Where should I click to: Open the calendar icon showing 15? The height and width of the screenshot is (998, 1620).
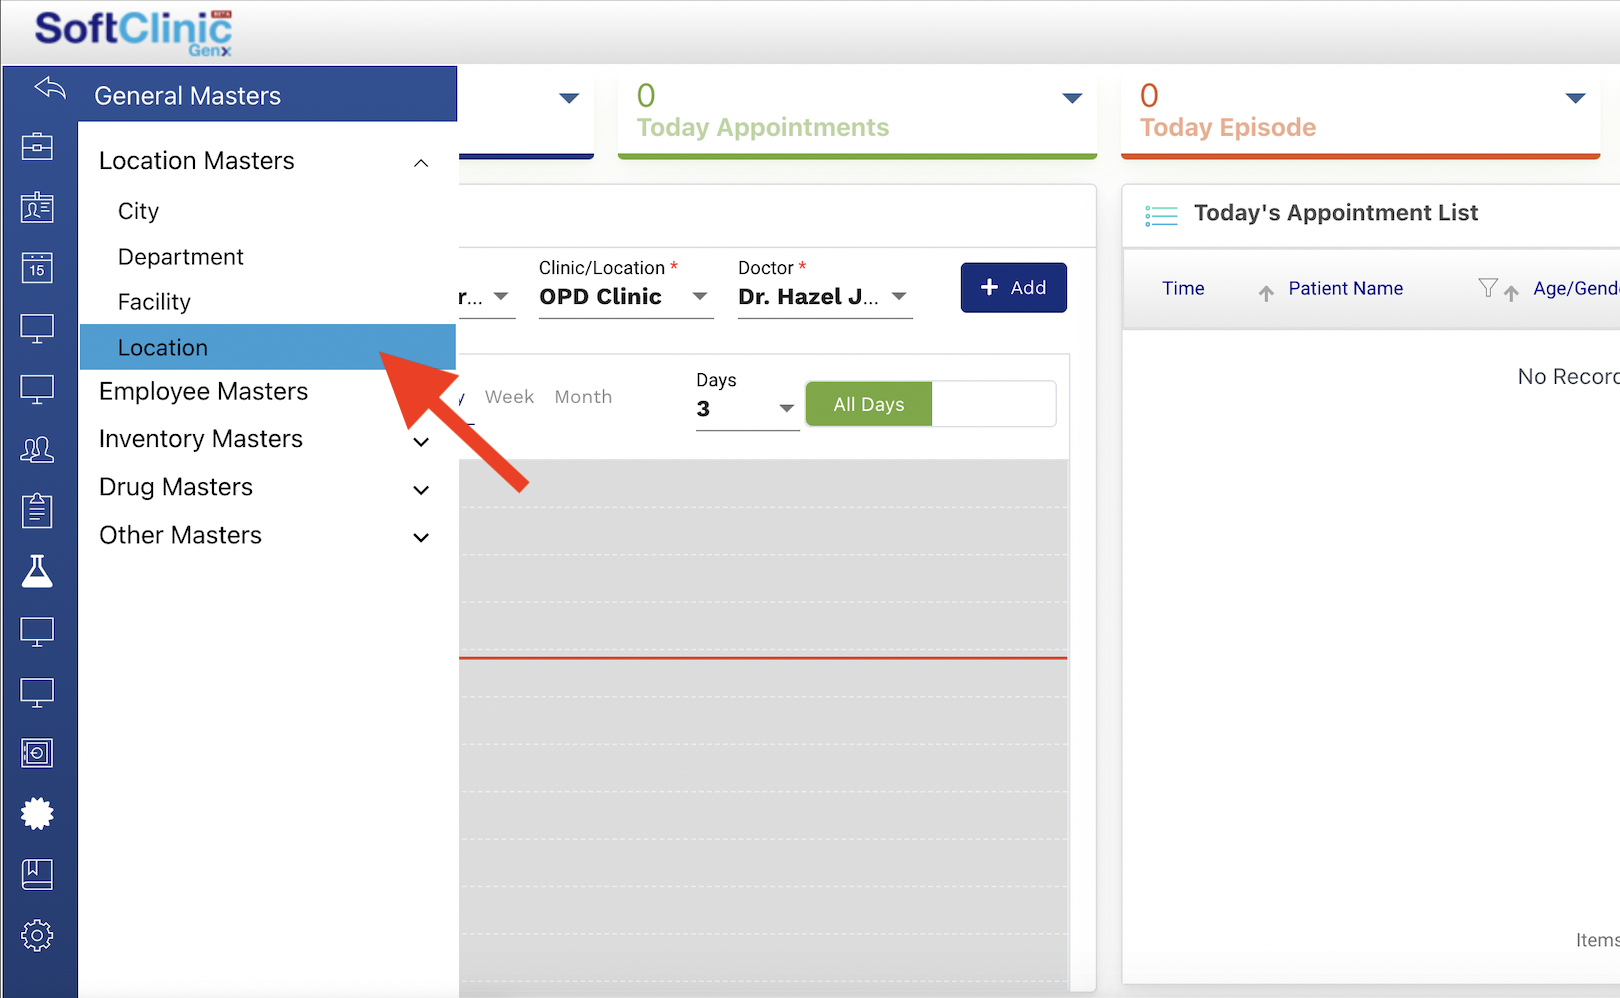tap(37, 267)
